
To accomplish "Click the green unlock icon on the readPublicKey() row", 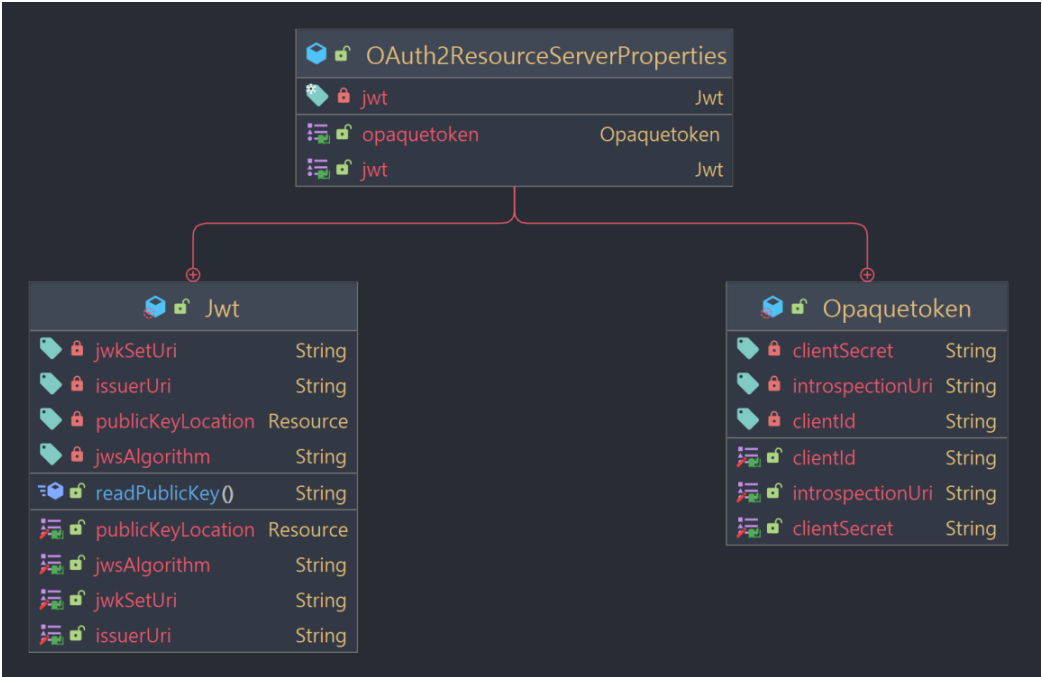I will [77, 492].
